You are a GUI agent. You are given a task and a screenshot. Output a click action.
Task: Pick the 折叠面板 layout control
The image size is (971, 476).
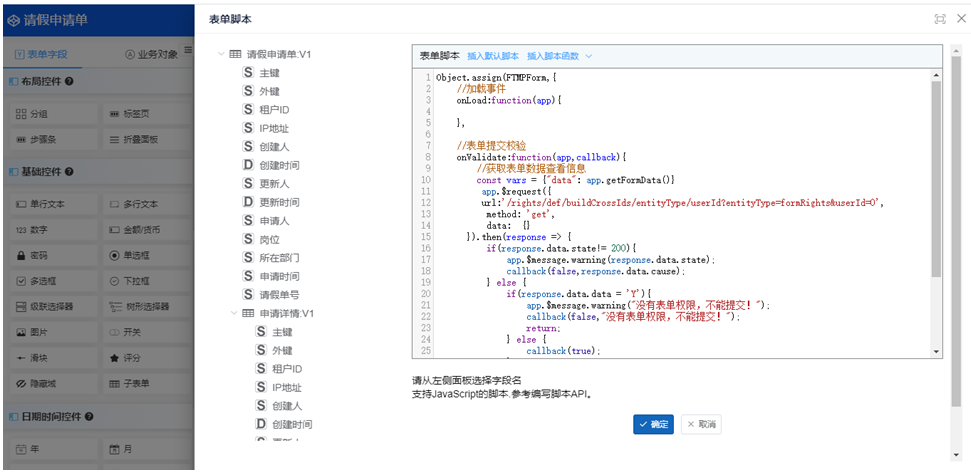[149, 139]
